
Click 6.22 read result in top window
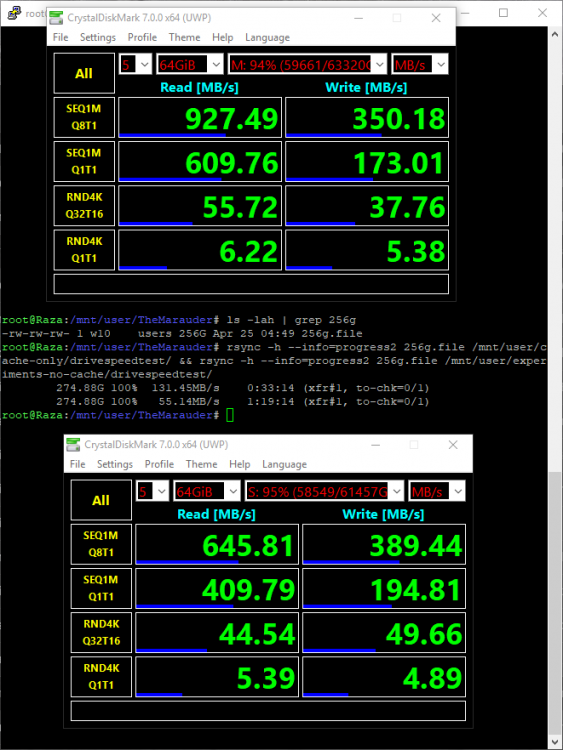click(200, 250)
